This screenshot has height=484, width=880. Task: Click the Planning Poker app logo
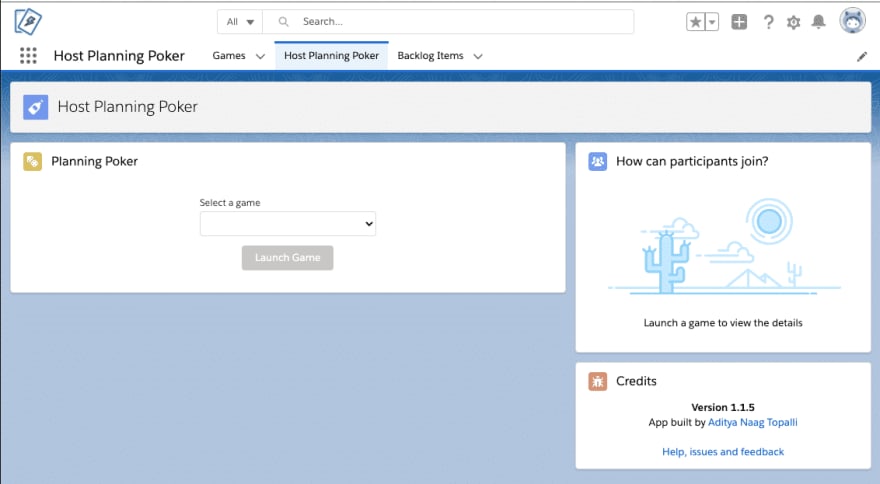pyautogui.click(x=28, y=22)
